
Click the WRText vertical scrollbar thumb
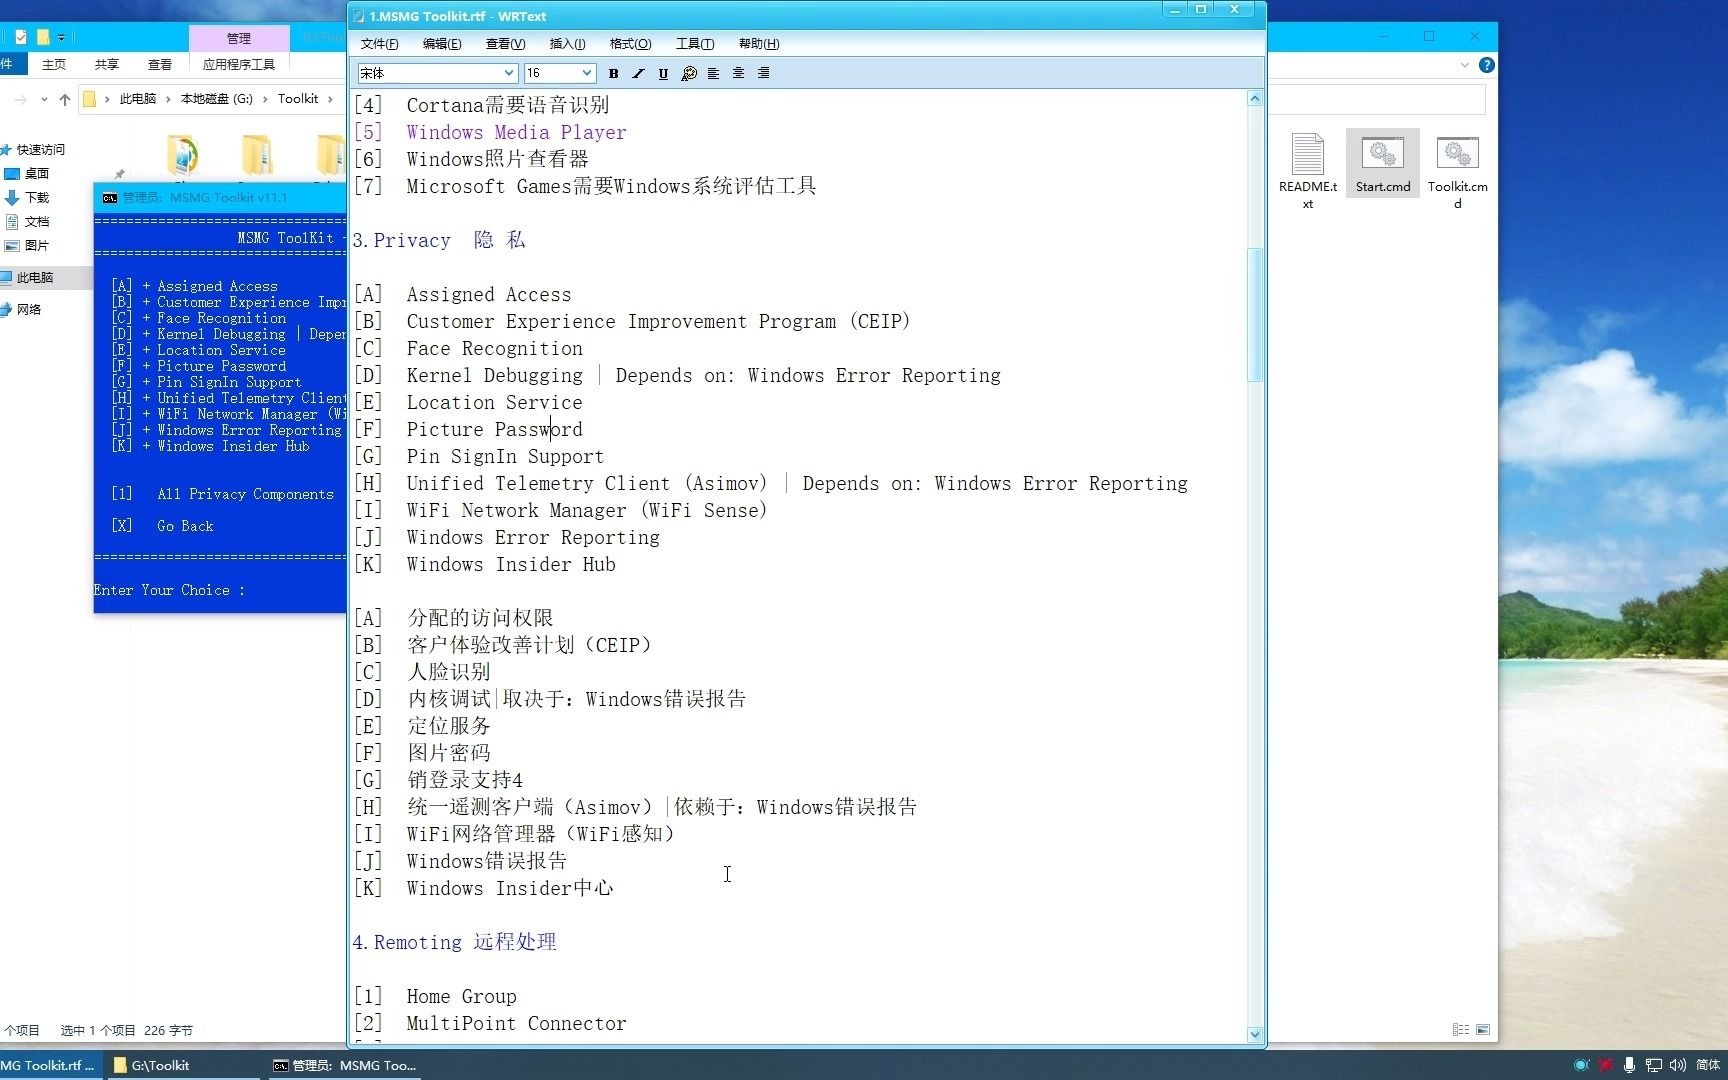point(1255,314)
